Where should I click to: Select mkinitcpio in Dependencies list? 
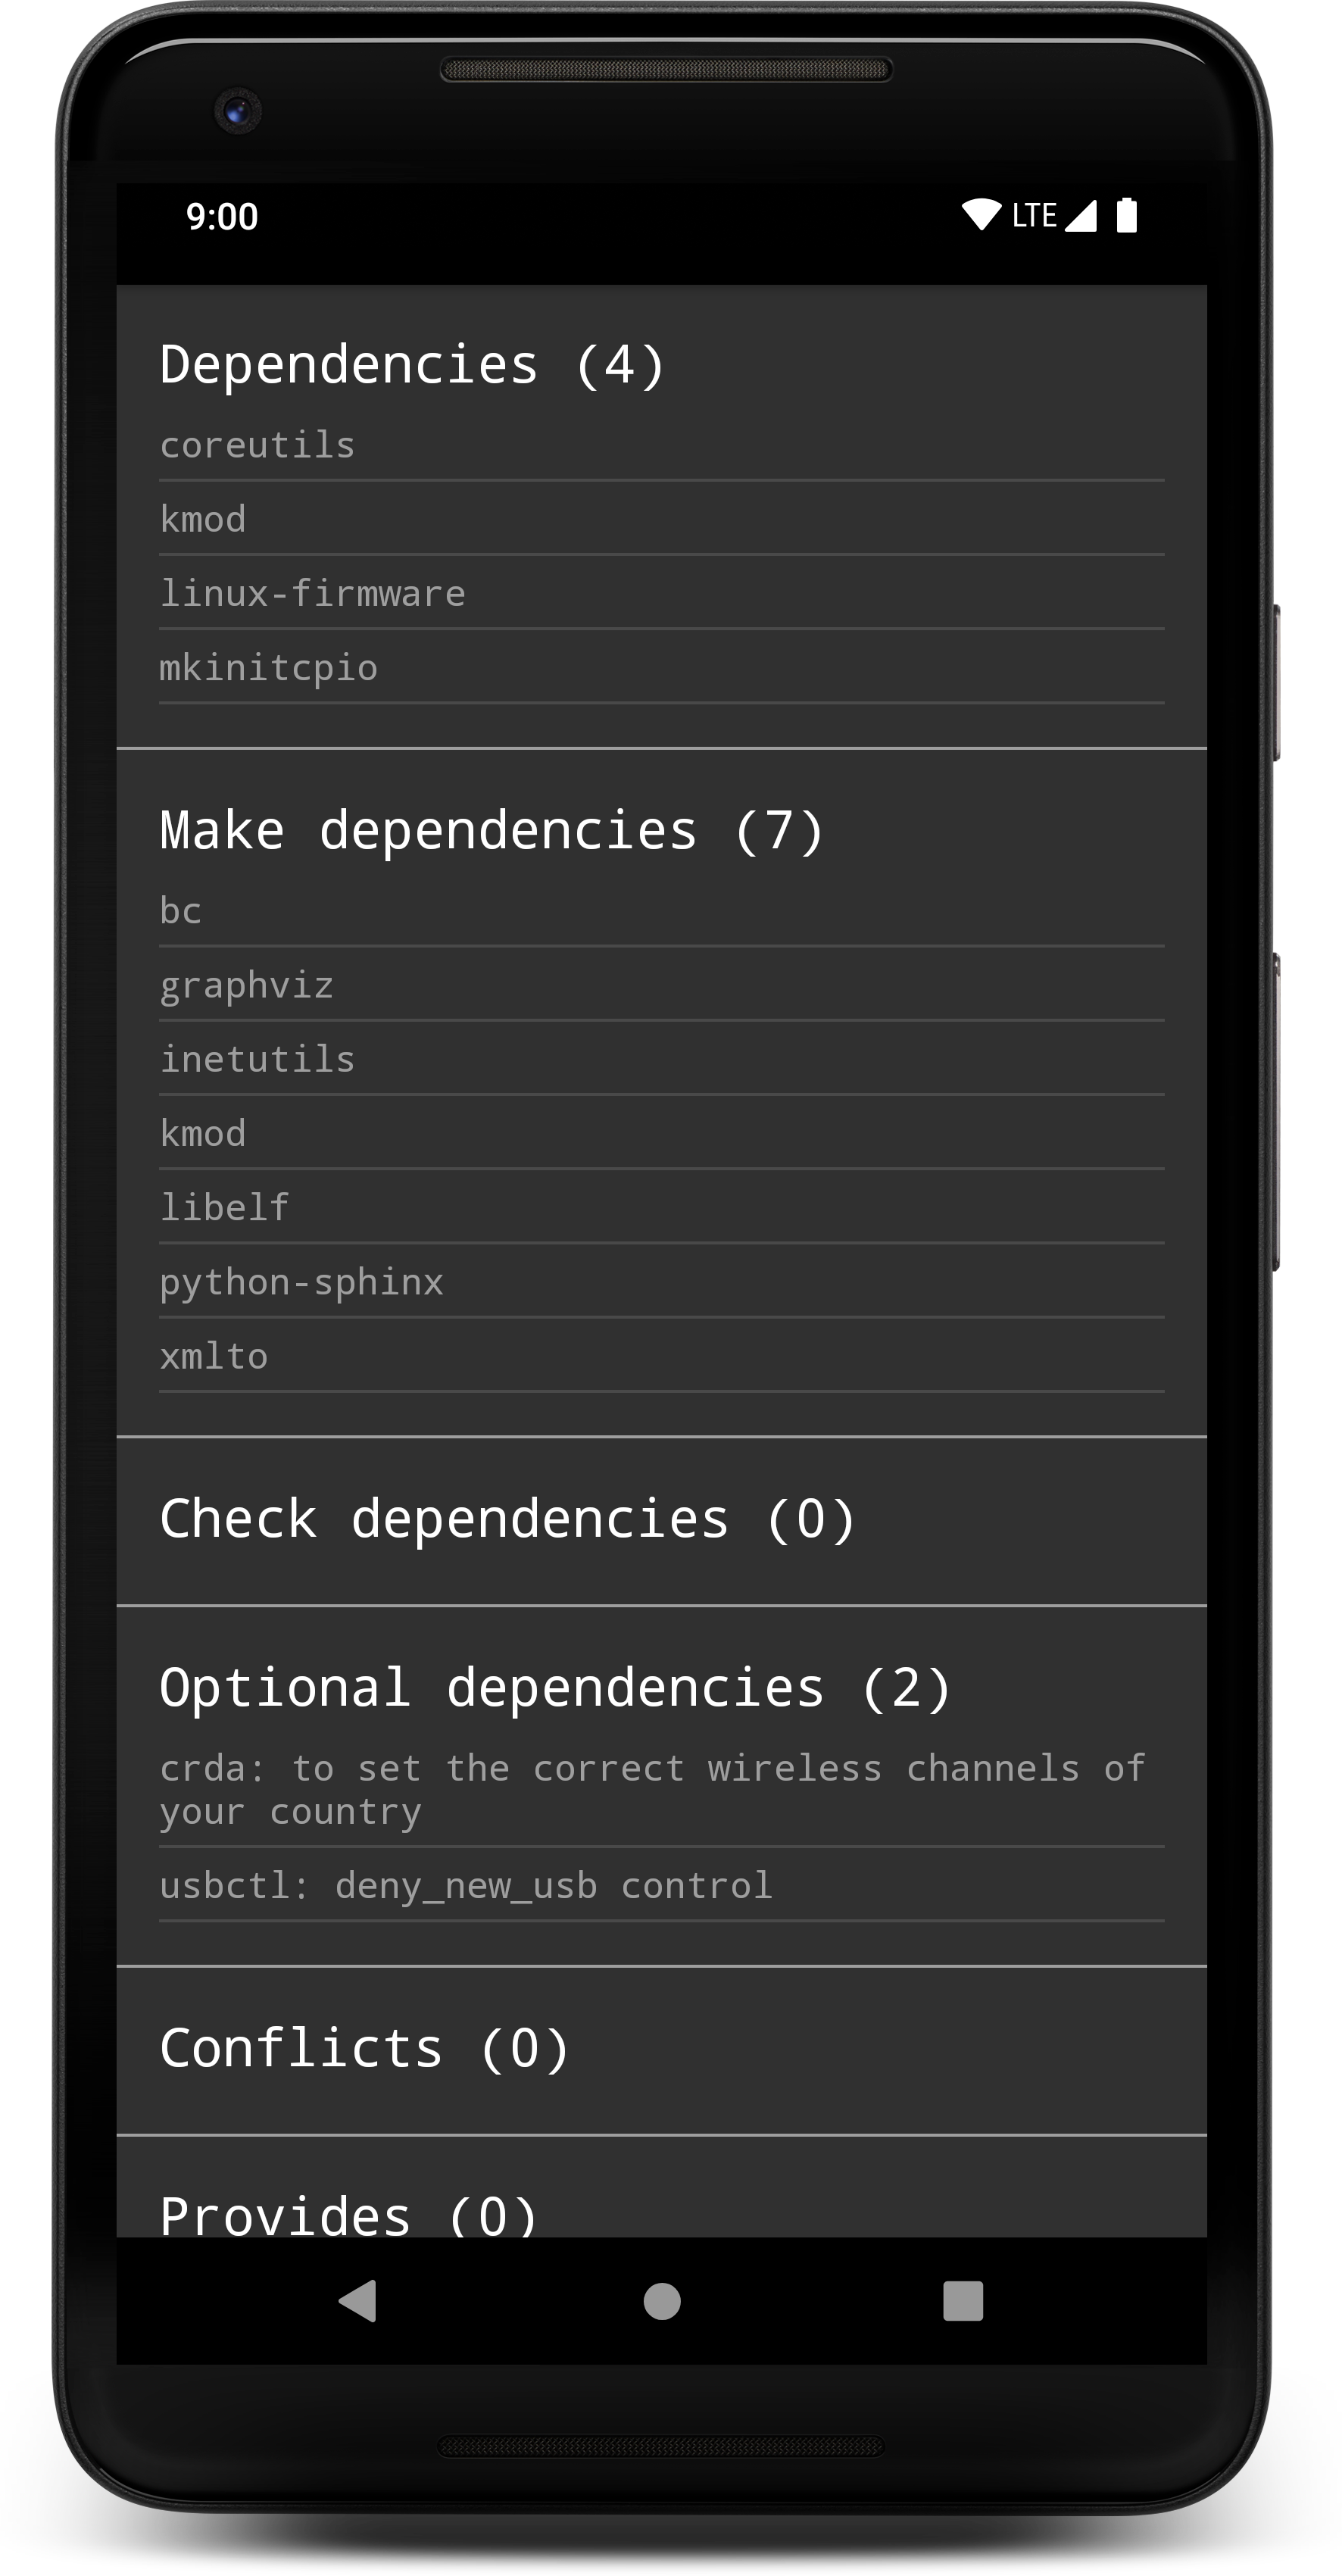coord(661,667)
